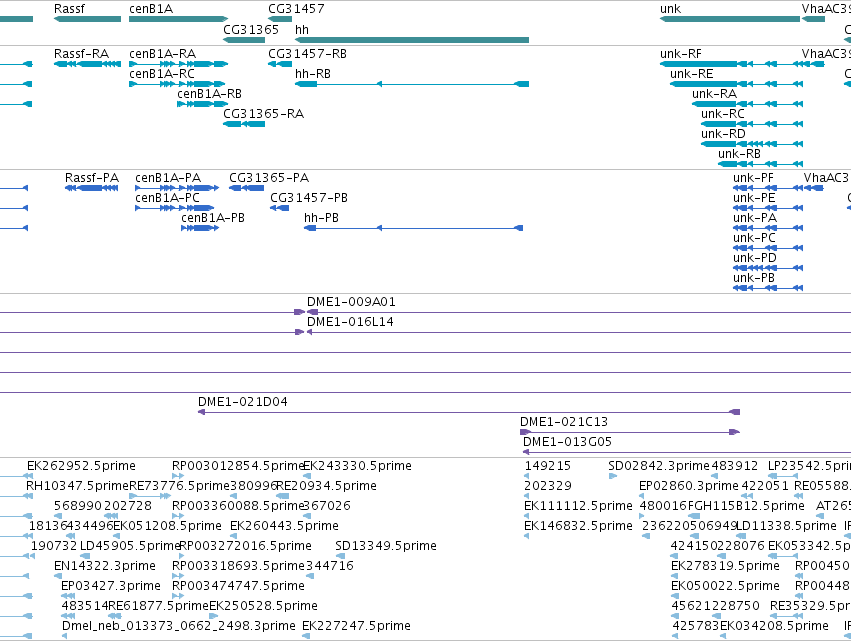Select the cenB1A gene bar
This screenshot has width=851, height=641.
click(178, 19)
